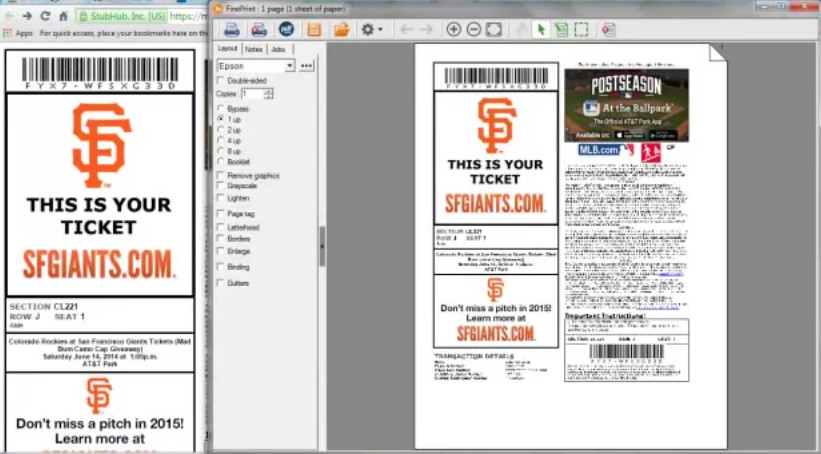This screenshot has height=454, width=821.
Task: Enable the Enlarge checkbox
Action: (220, 251)
